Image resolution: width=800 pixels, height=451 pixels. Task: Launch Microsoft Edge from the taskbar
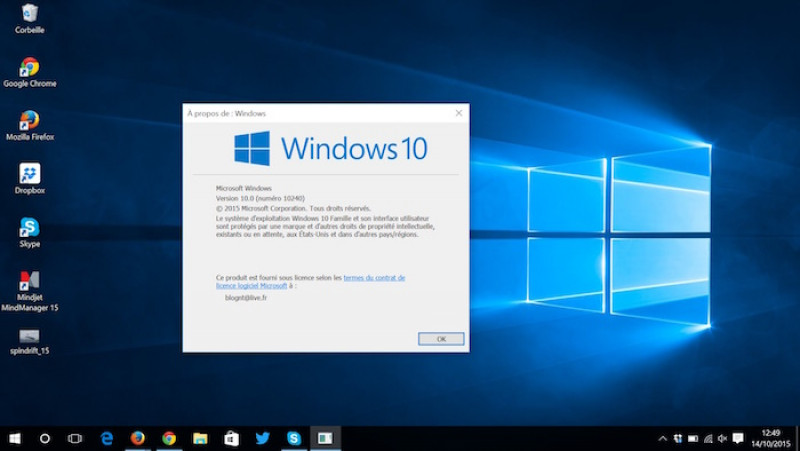(x=107, y=438)
